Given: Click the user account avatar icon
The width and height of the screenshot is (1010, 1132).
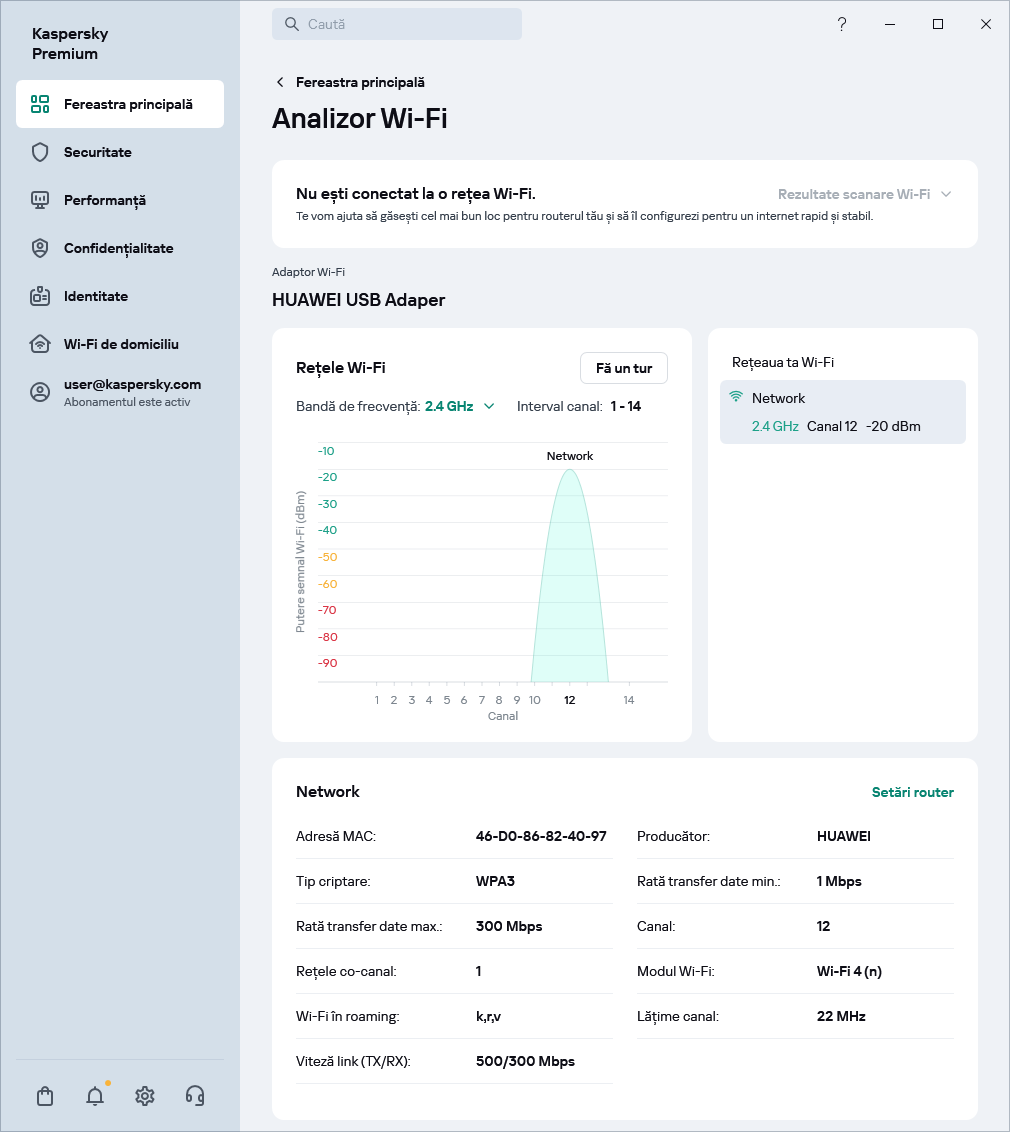Looking at the screenshot, I should [40, 392].
